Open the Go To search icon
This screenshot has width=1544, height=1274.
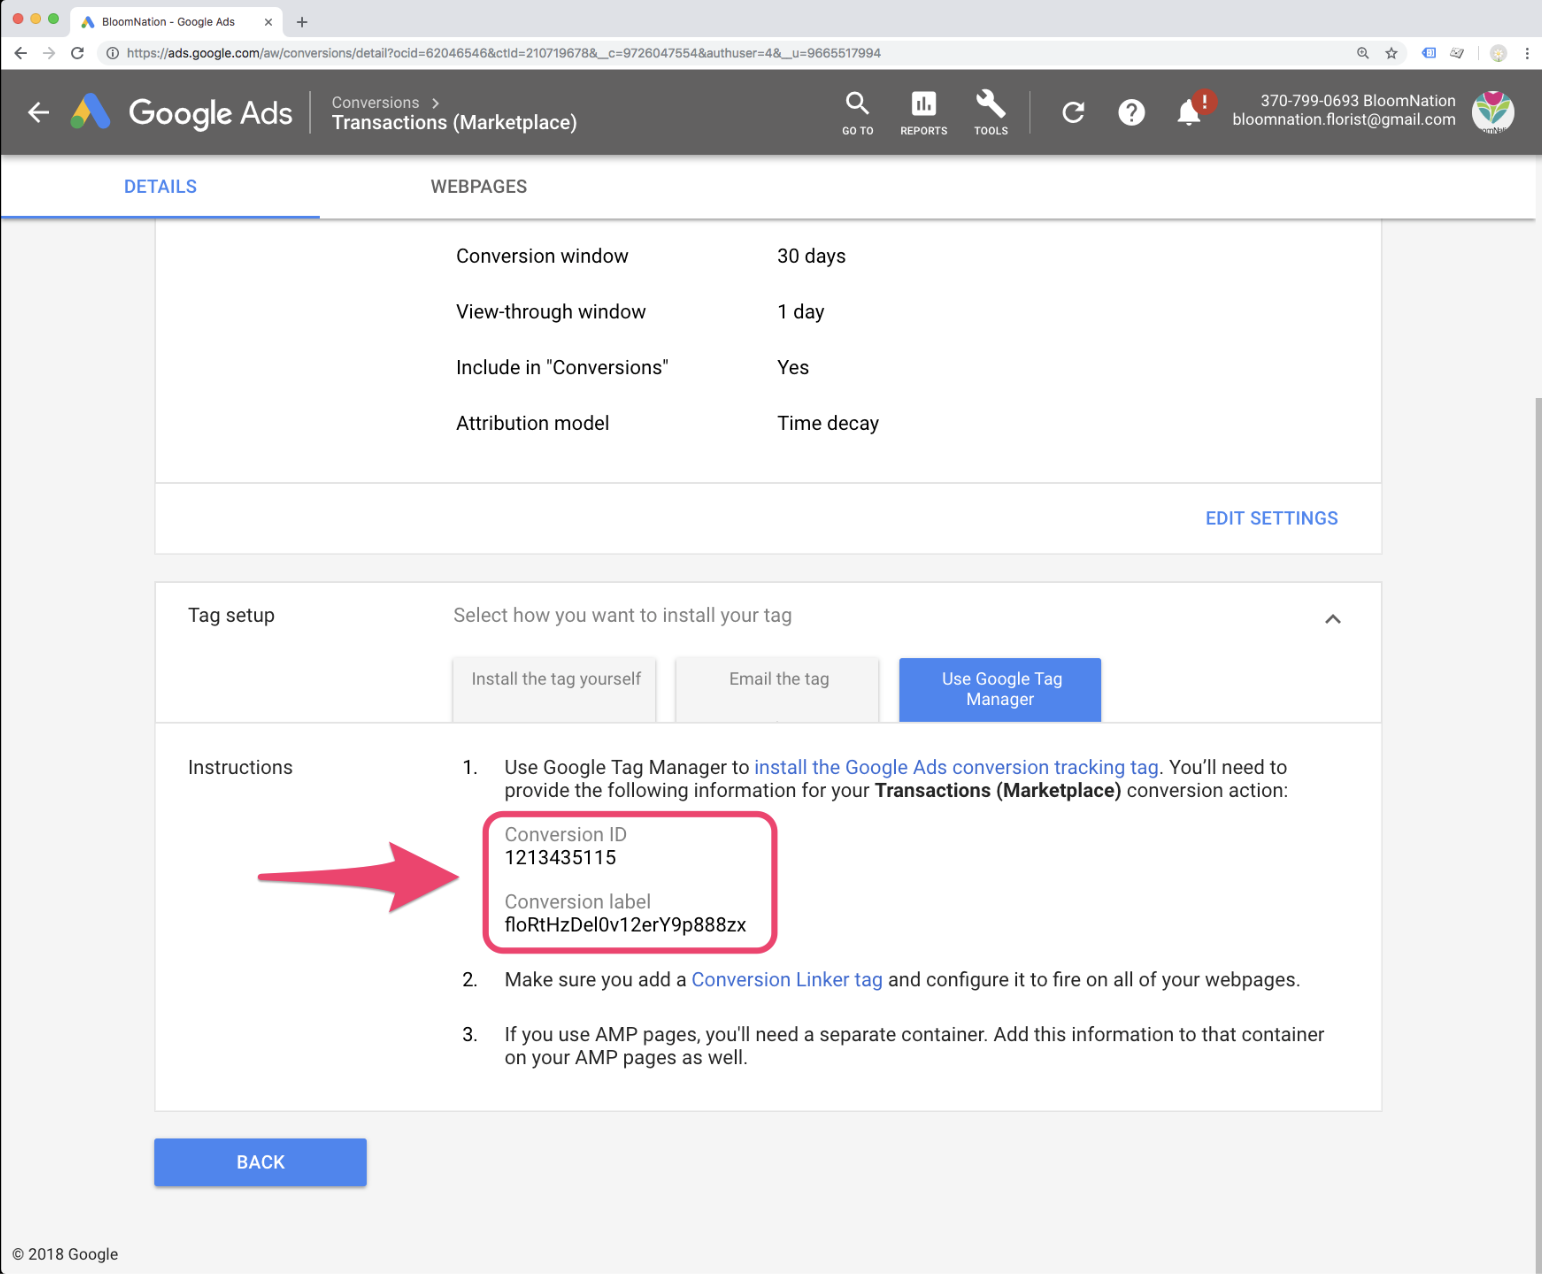(857, 112)
